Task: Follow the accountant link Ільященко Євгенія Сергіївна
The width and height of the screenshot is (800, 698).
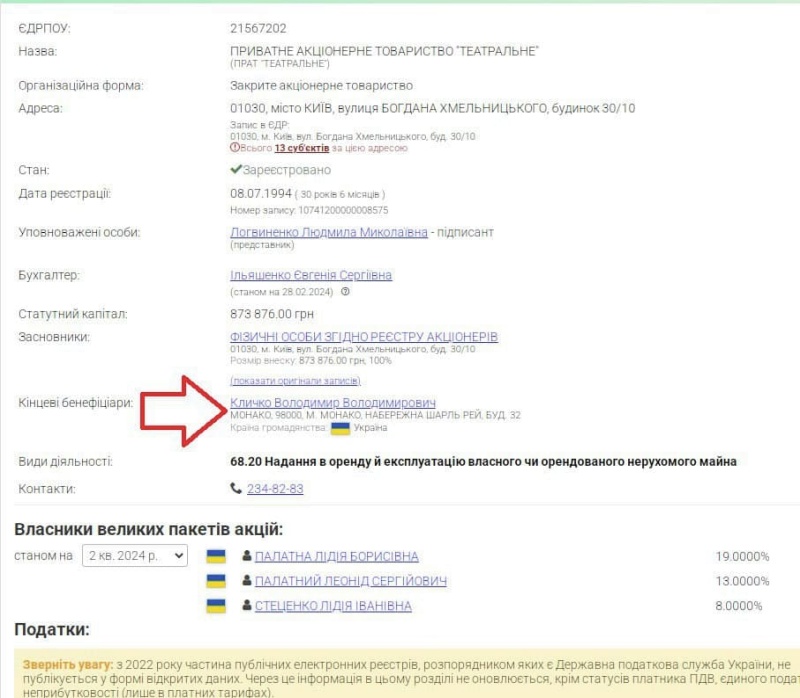Action: [x=310, y=275]
